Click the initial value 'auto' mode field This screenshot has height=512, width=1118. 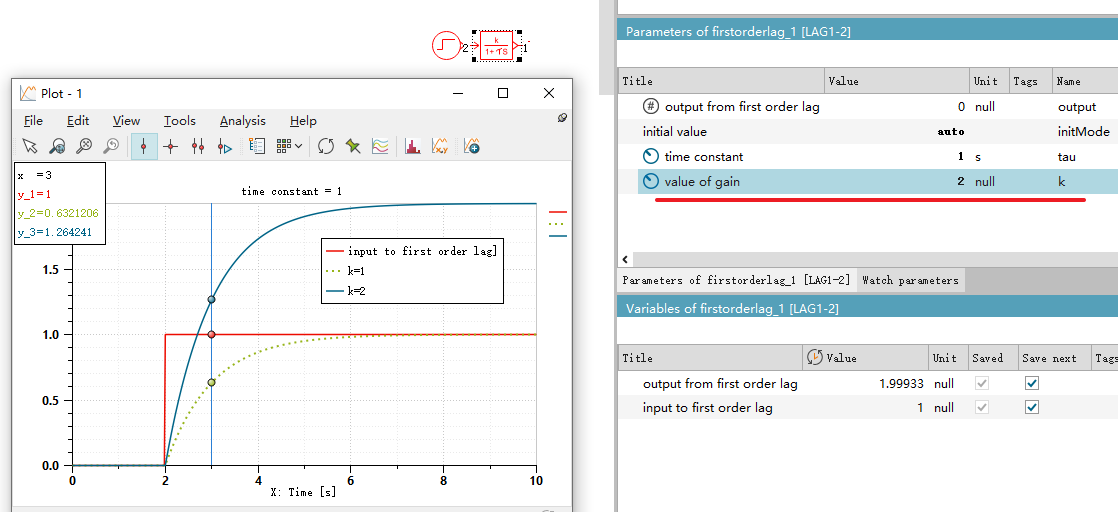tap(950, 131)
